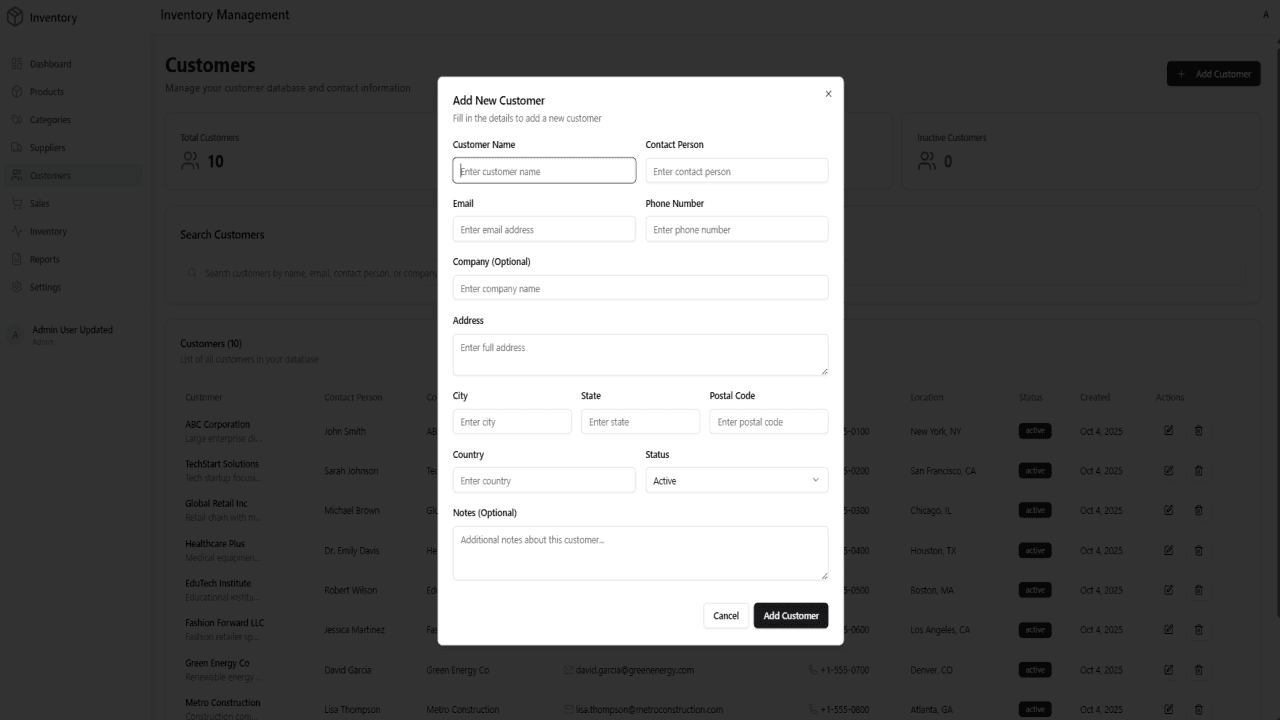Viewport: 1280px width, 720px height.
Task: Edit the EduTech Institute row
Action: (1168, 590)
